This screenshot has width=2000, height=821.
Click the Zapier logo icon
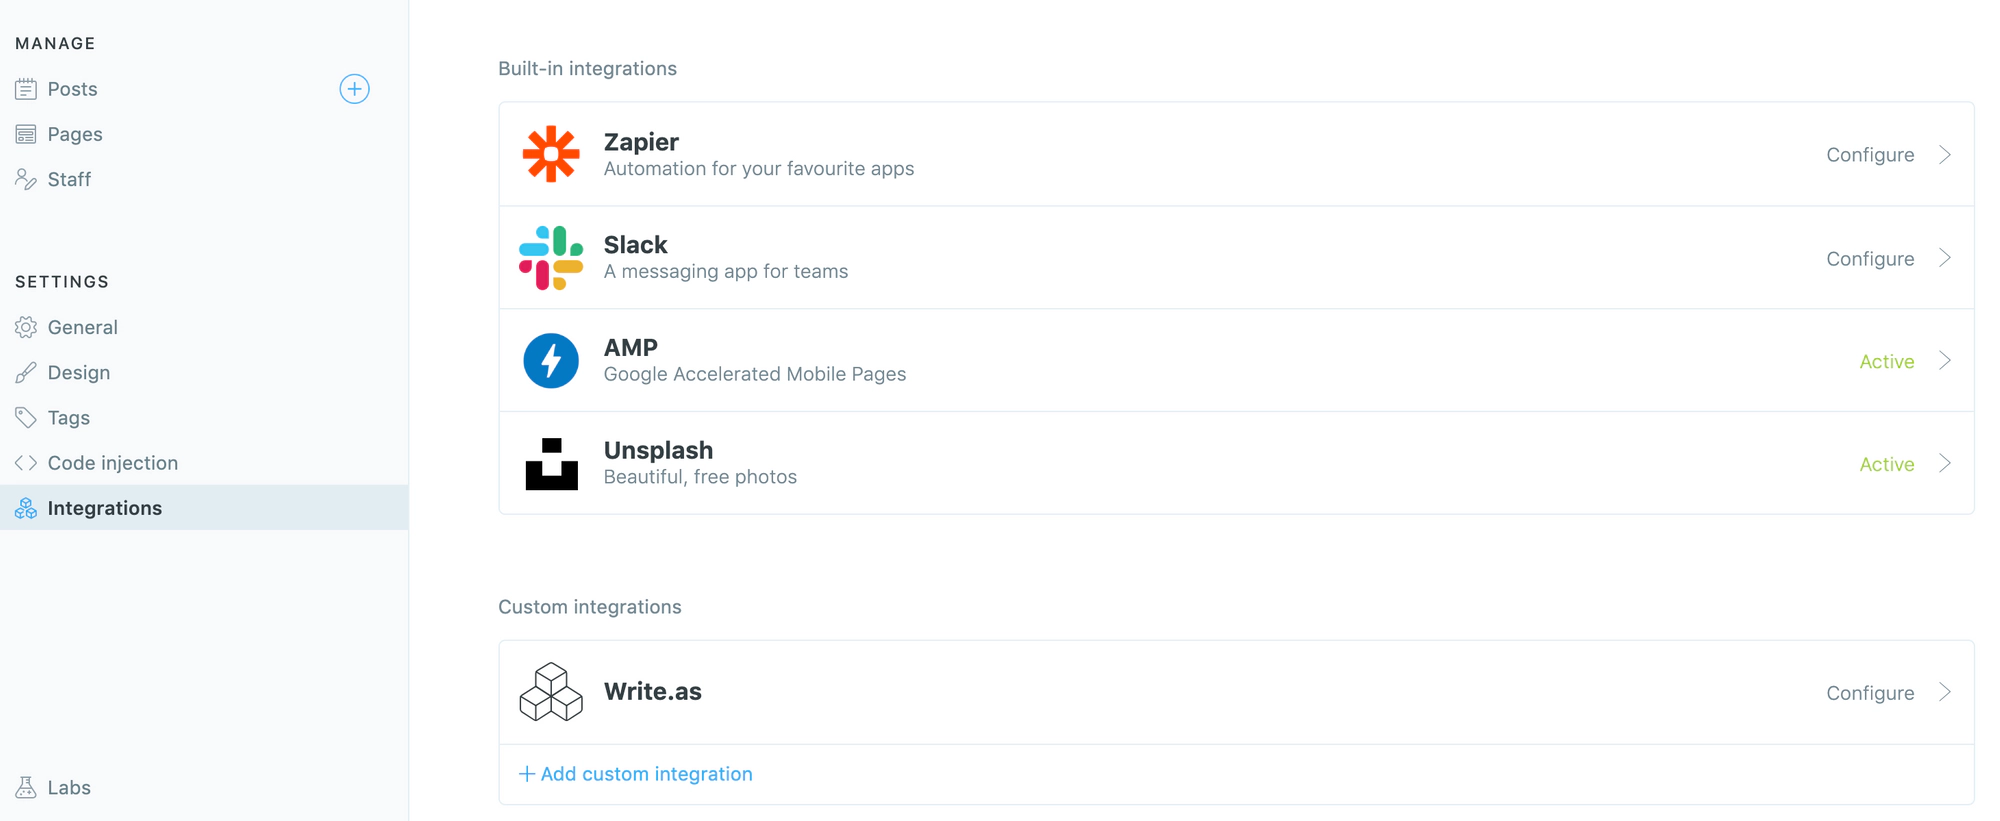[x=551, y=154]
